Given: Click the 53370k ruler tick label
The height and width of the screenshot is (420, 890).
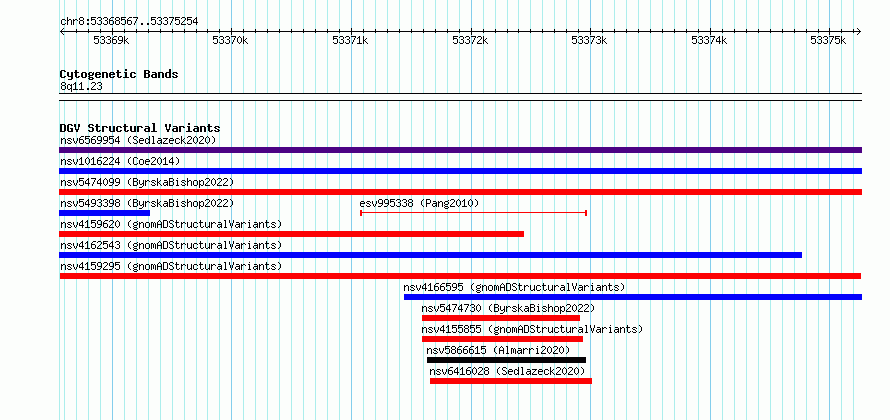Looking at the screenshot, I should (x=230, y=41).
